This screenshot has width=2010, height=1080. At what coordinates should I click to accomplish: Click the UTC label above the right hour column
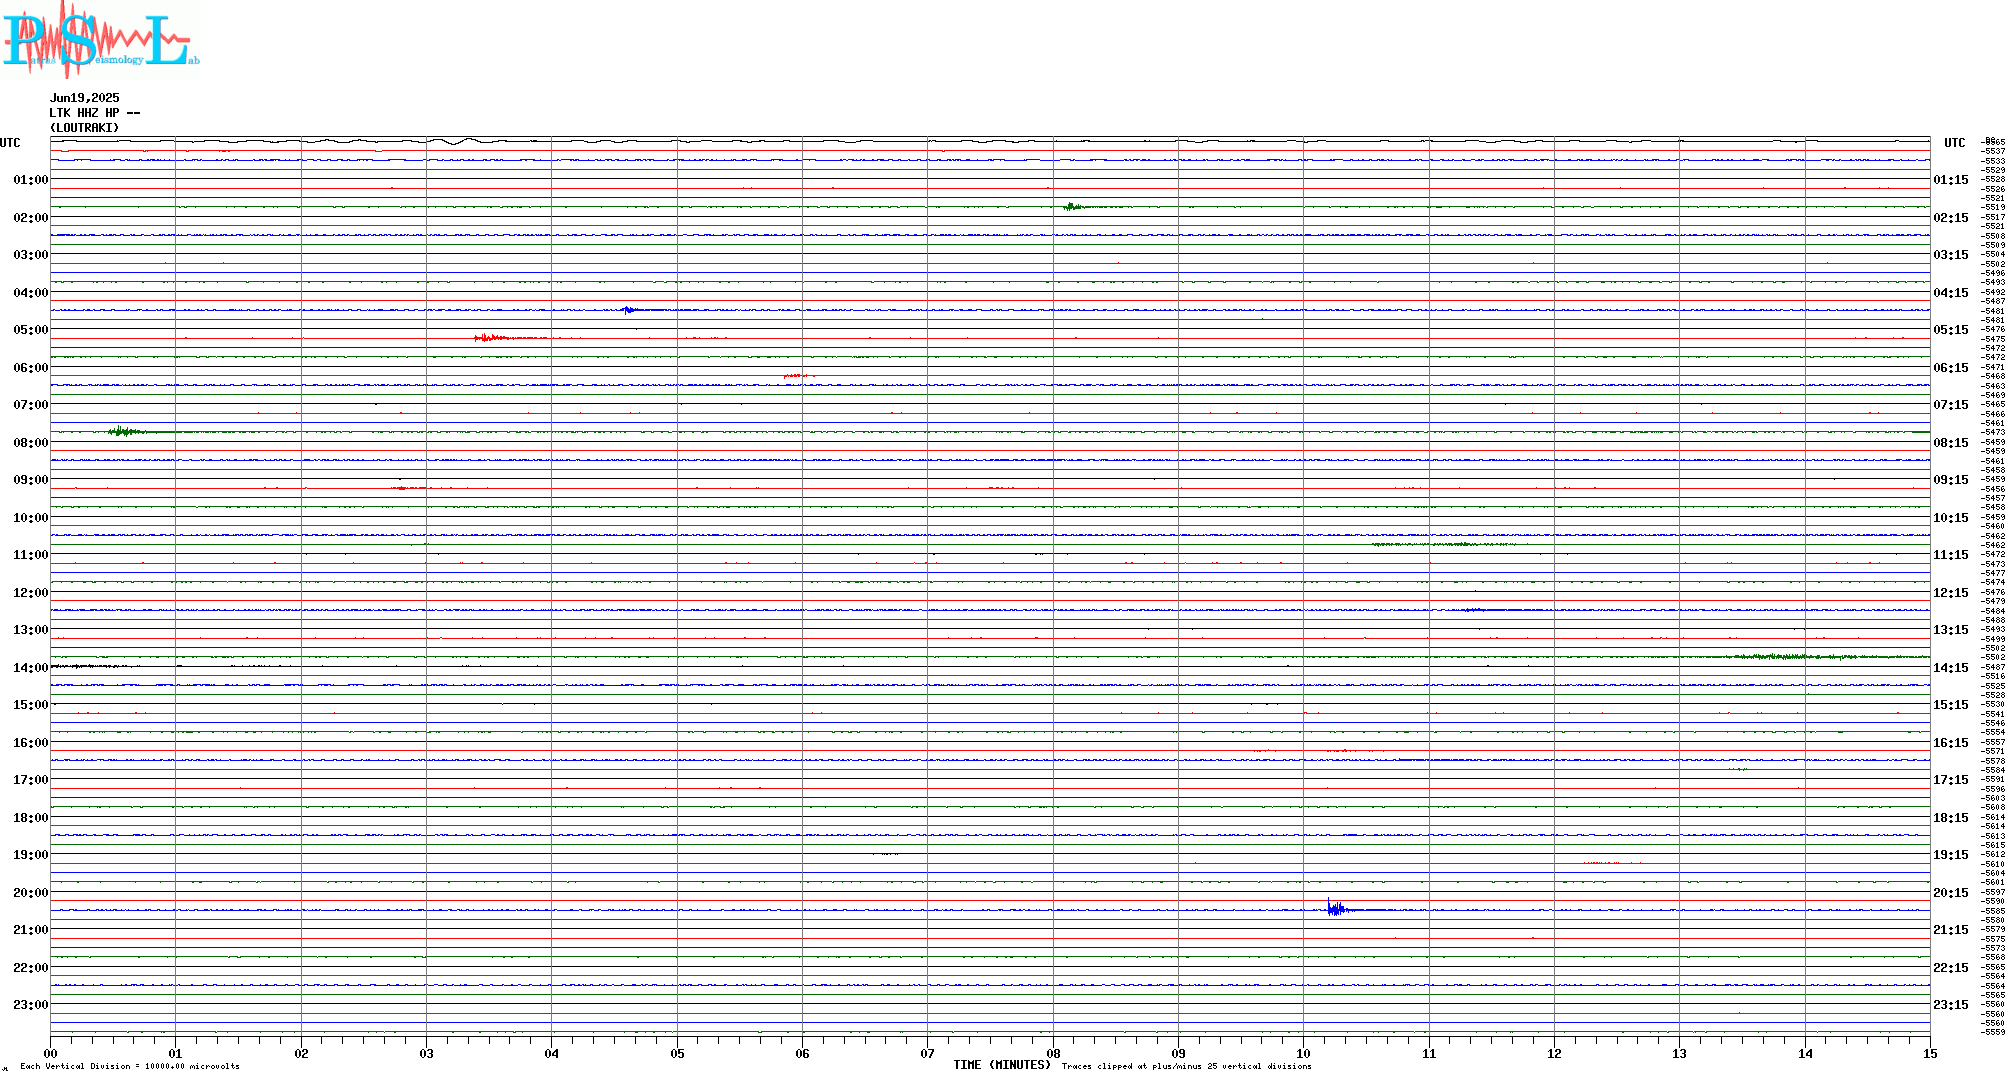[1954, 143]
